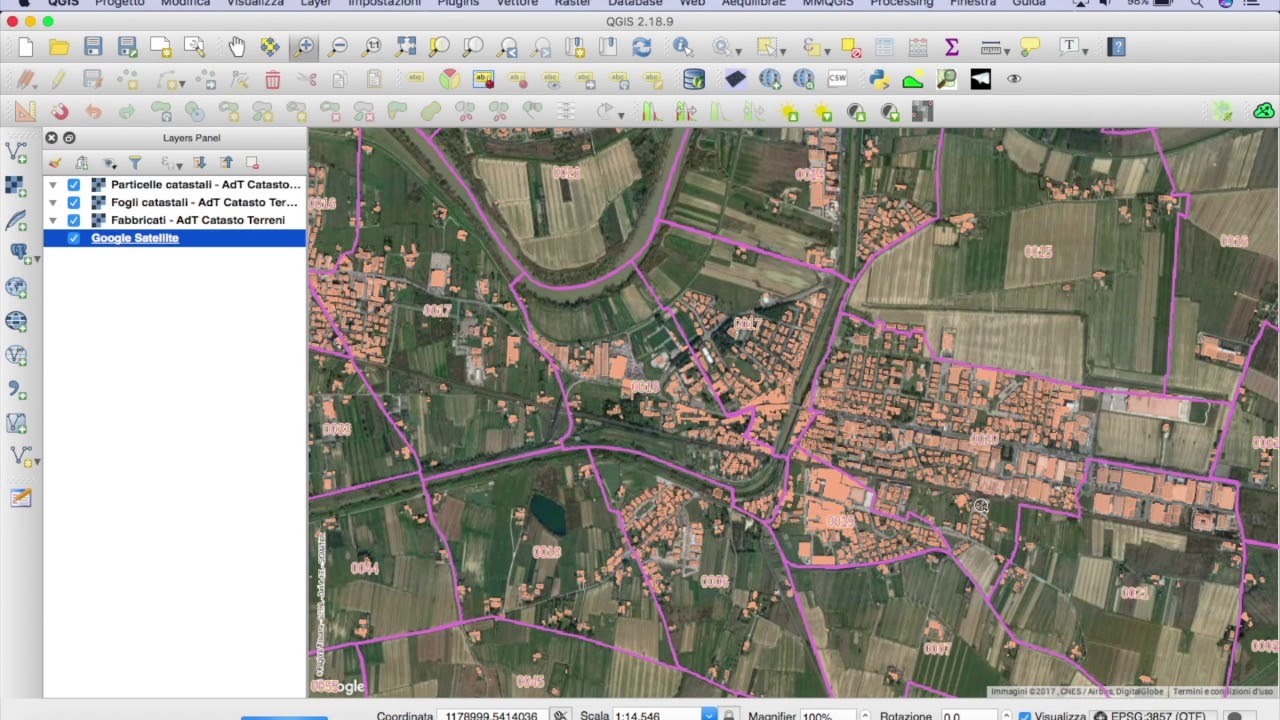Open the Plugins menu
Screen dimensions: 1280x720
[x=458, y=4]
